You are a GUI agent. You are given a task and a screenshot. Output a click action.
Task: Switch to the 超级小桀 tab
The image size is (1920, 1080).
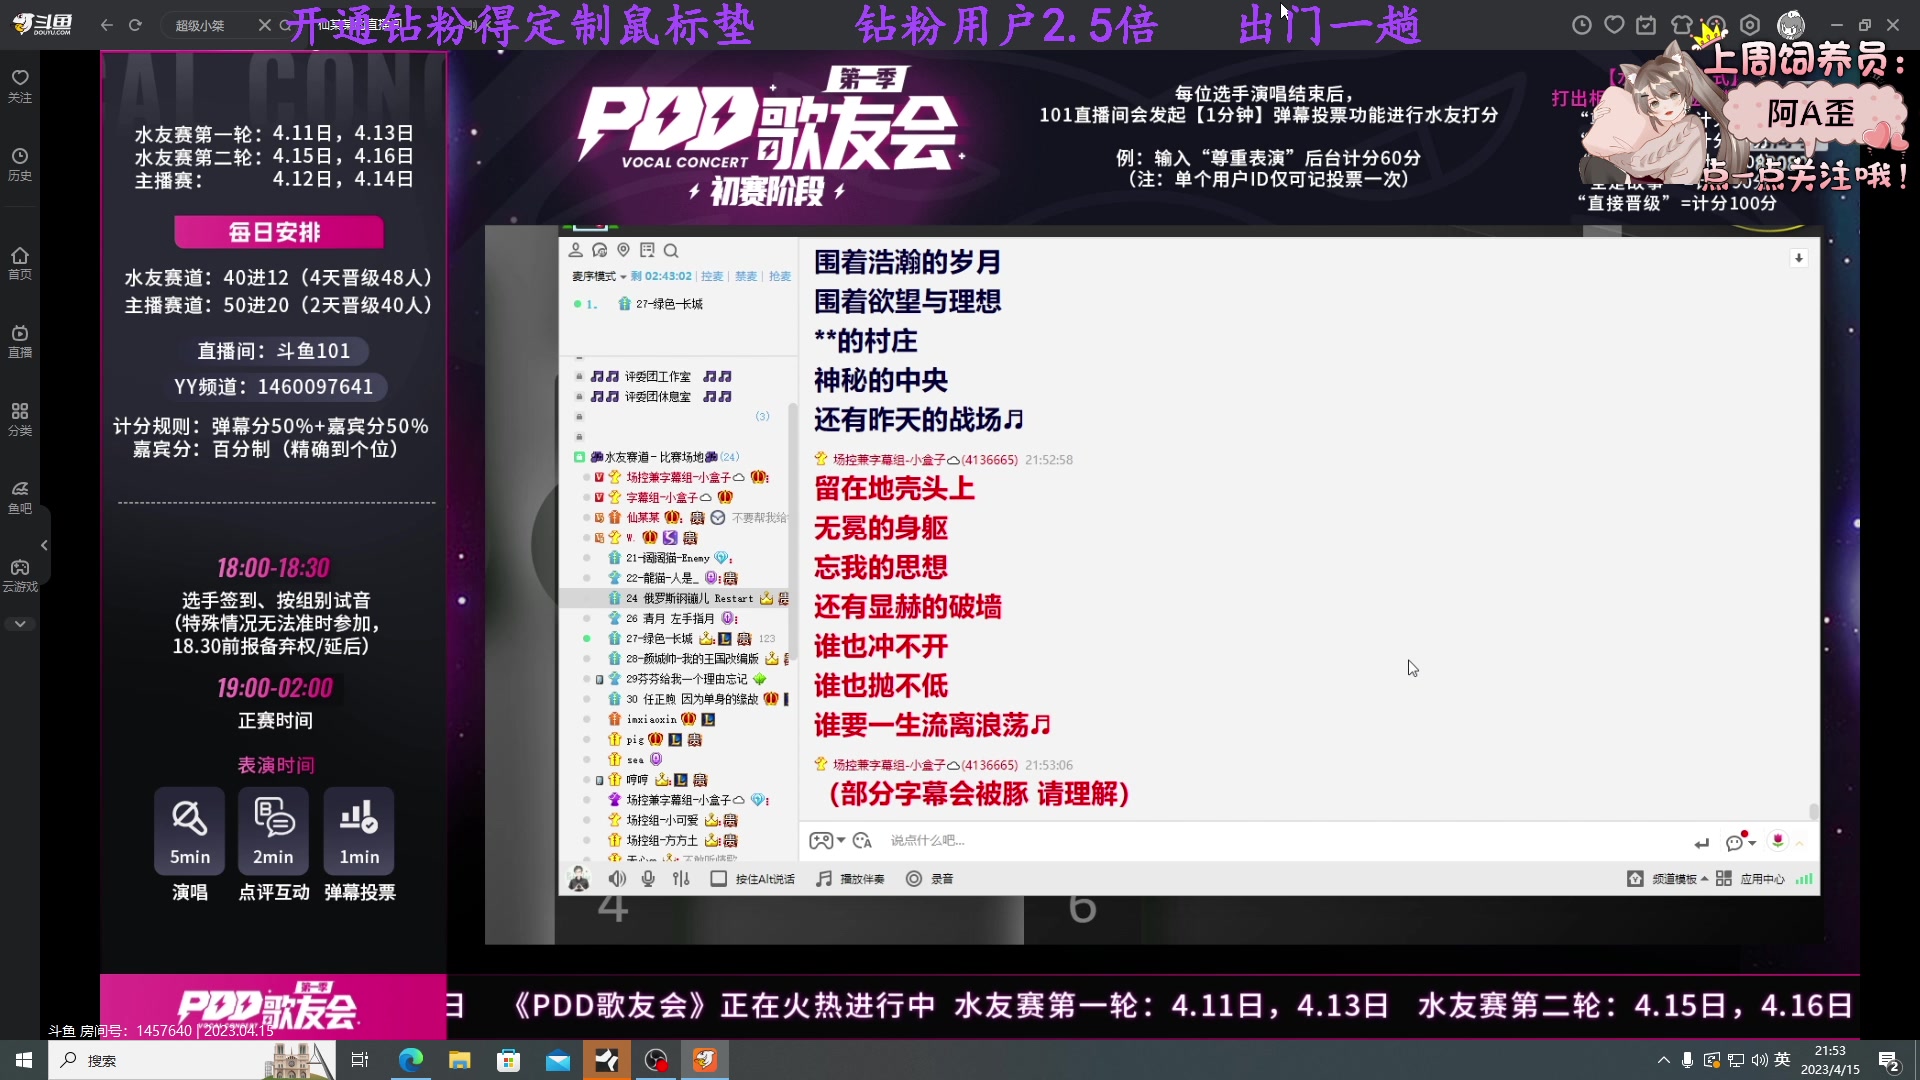point(200,25)
